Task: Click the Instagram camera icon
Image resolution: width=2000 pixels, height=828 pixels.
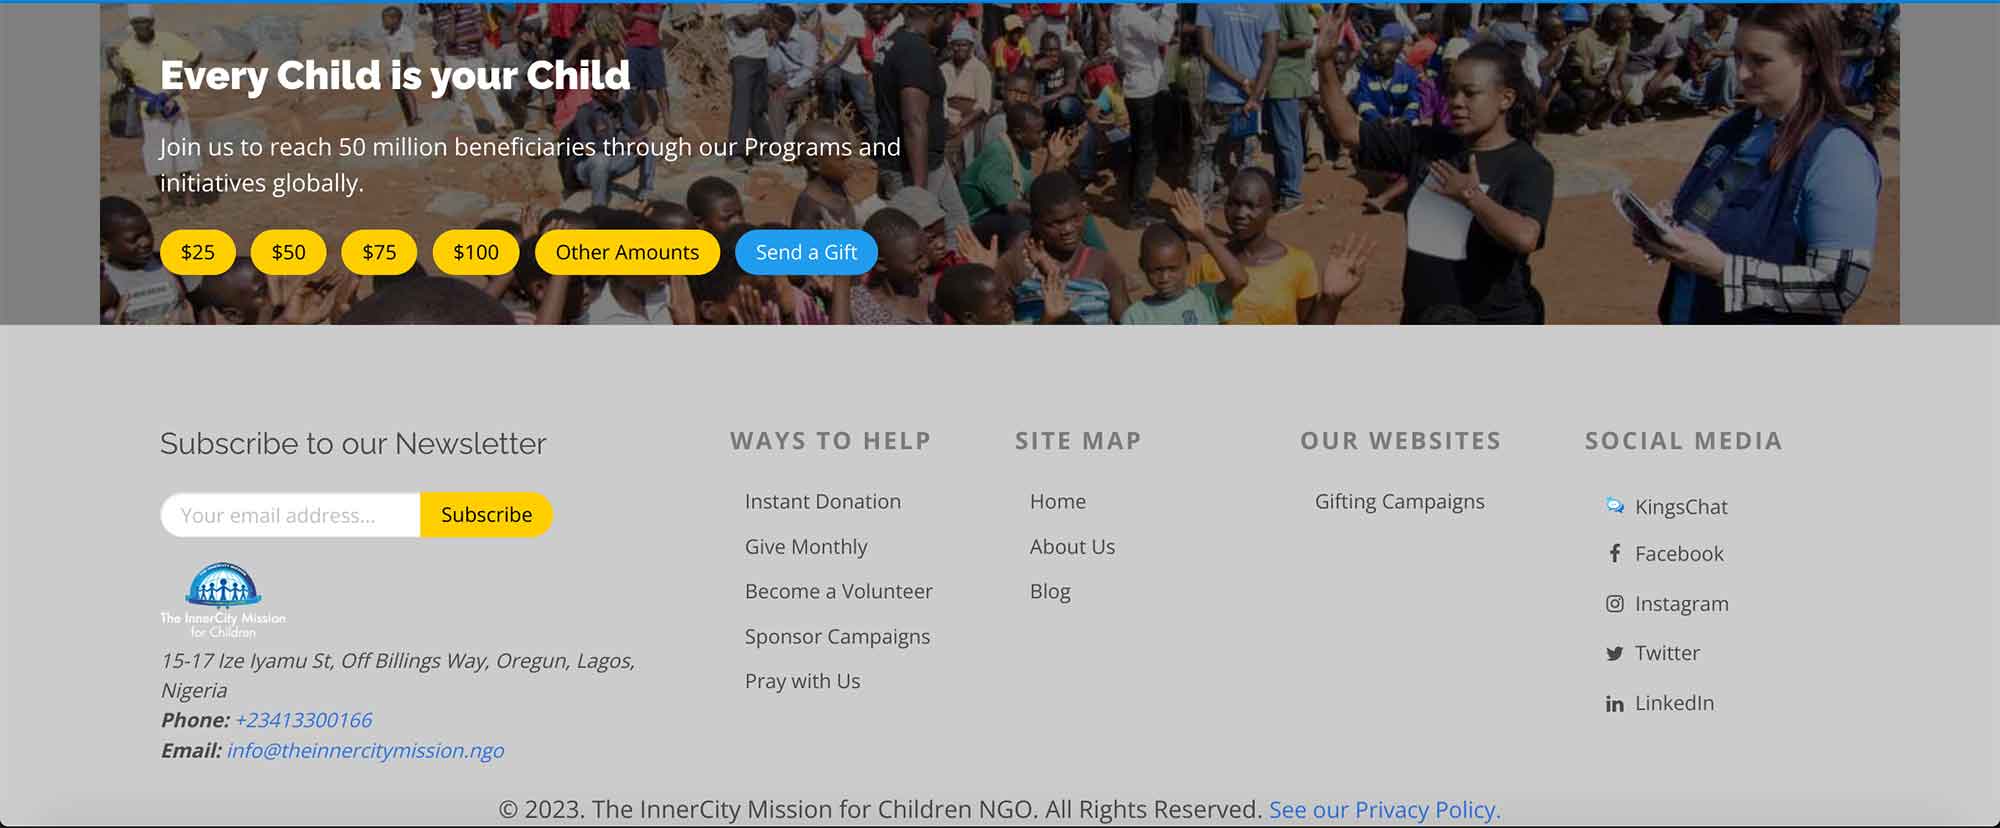Action: (x=1615, y=603)
